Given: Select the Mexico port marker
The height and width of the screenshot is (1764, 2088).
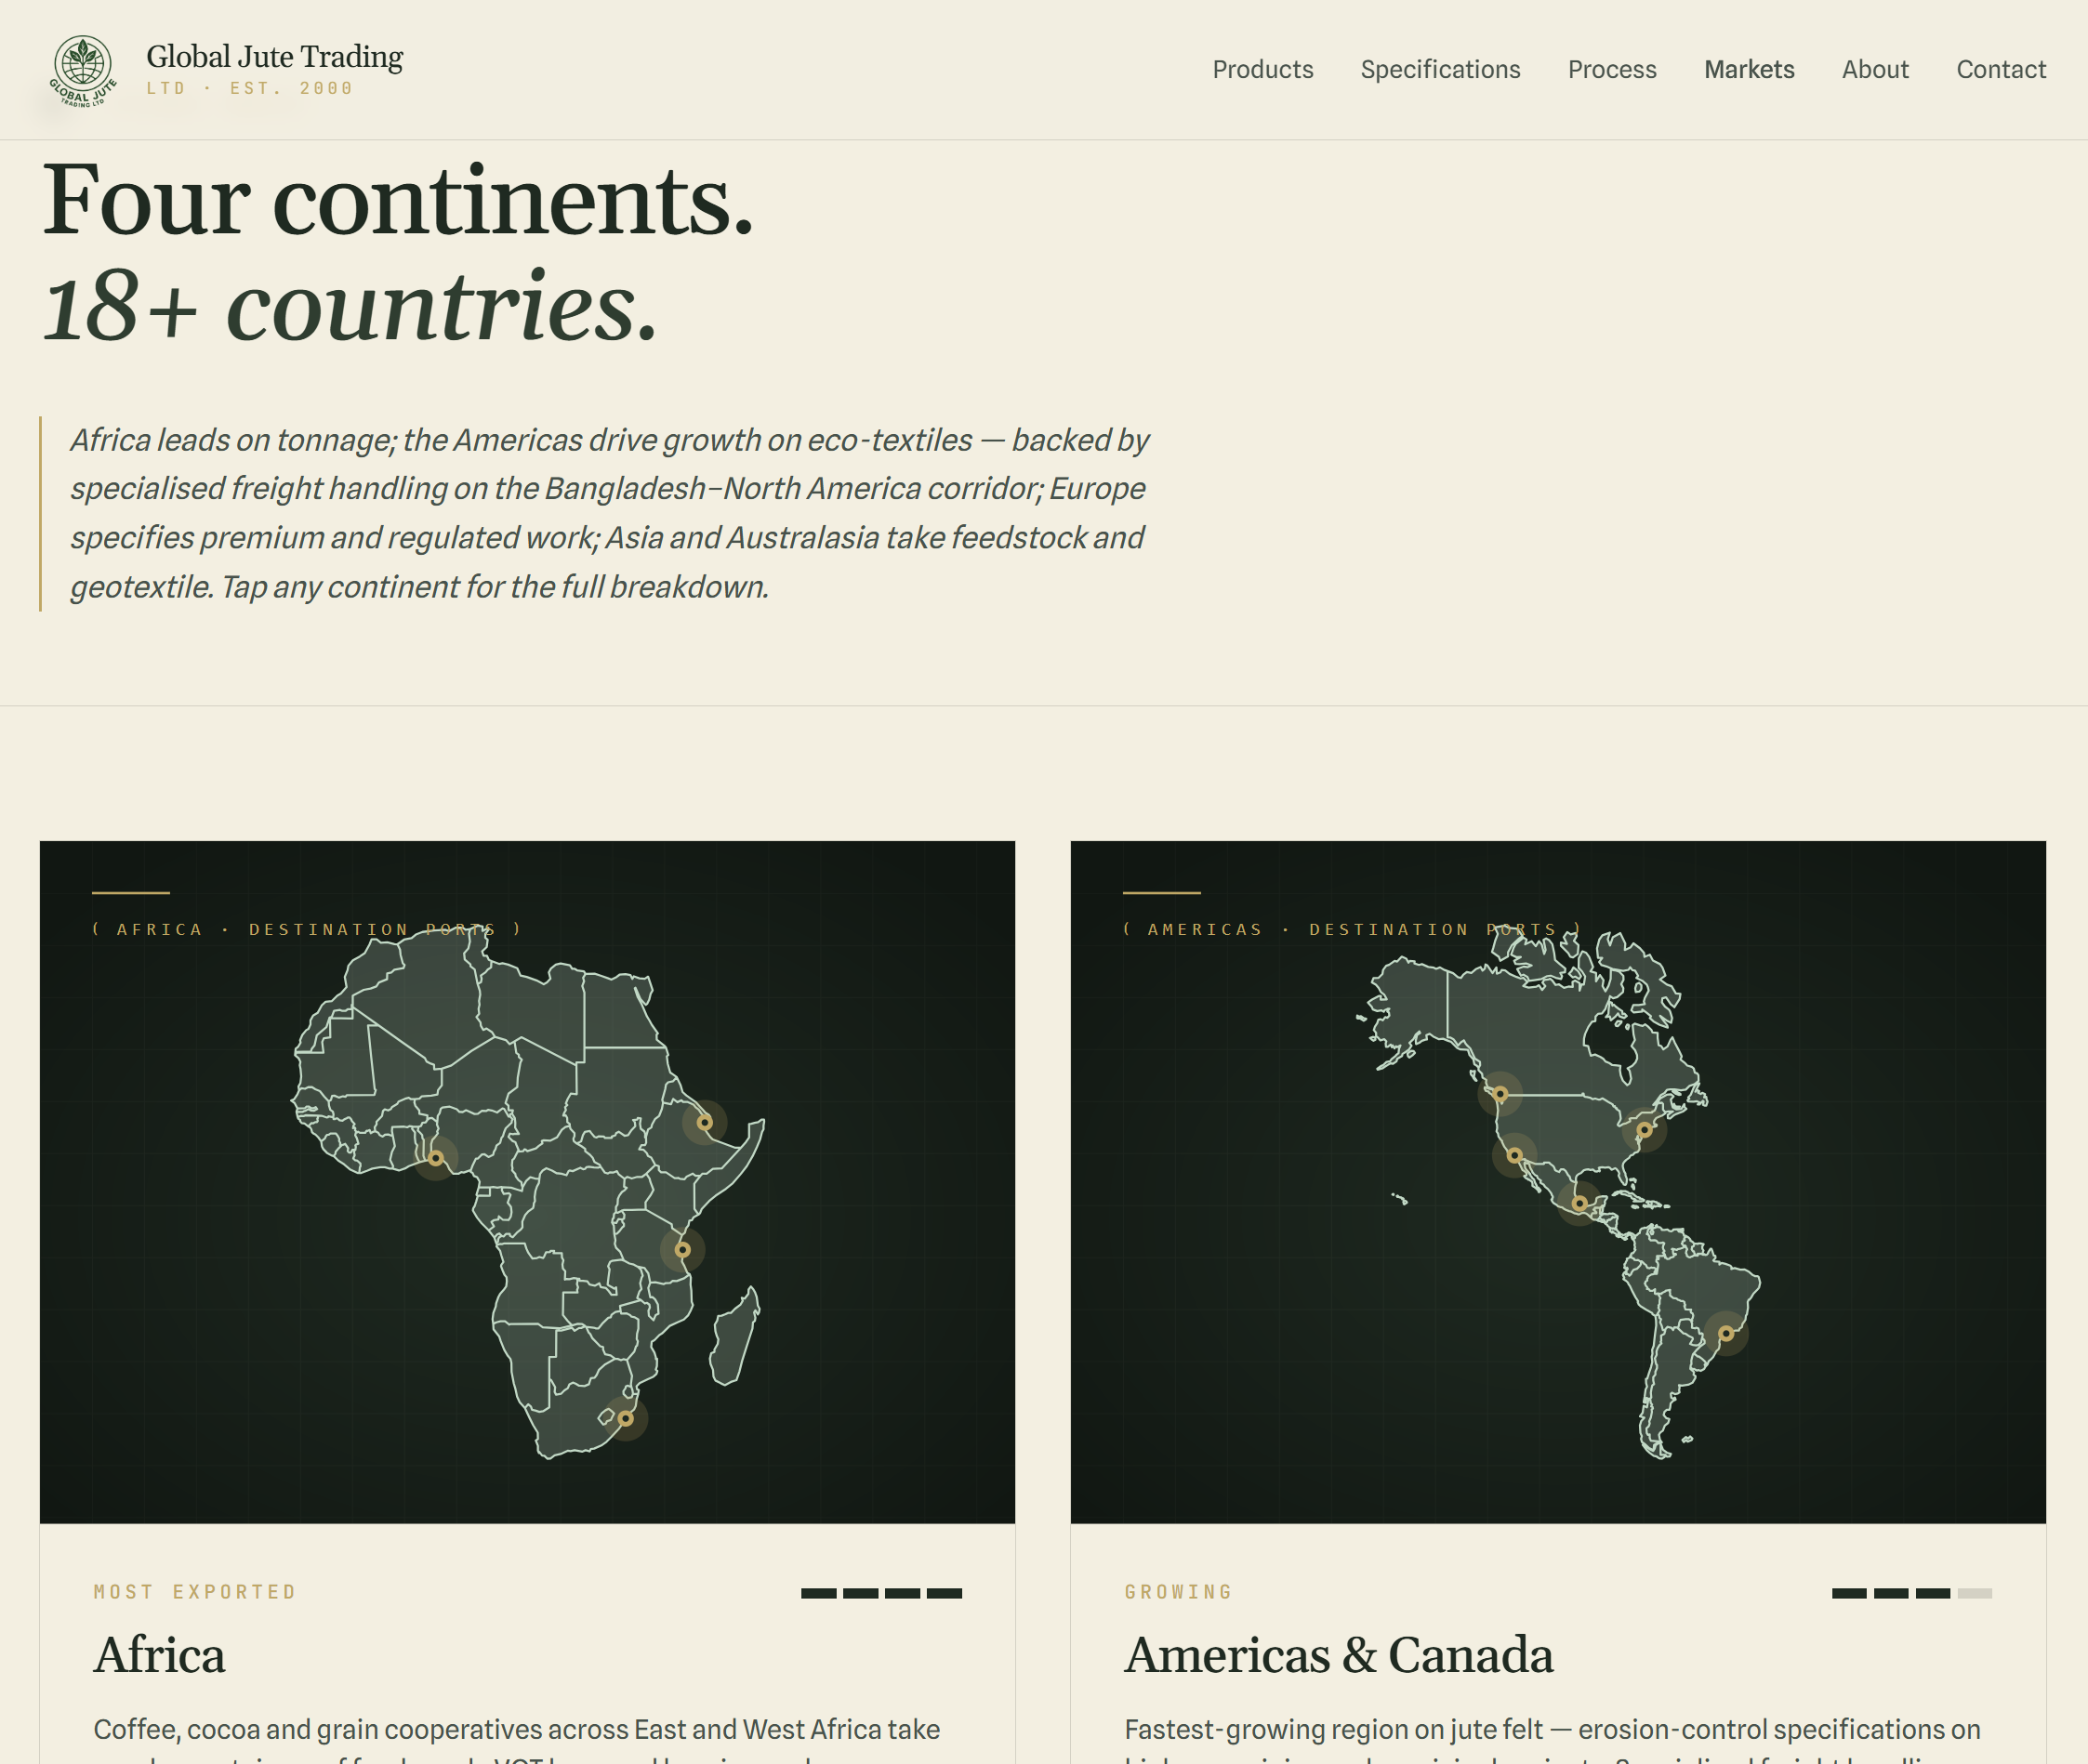Looking at the screenshot, I should tap(1579, 1203).
